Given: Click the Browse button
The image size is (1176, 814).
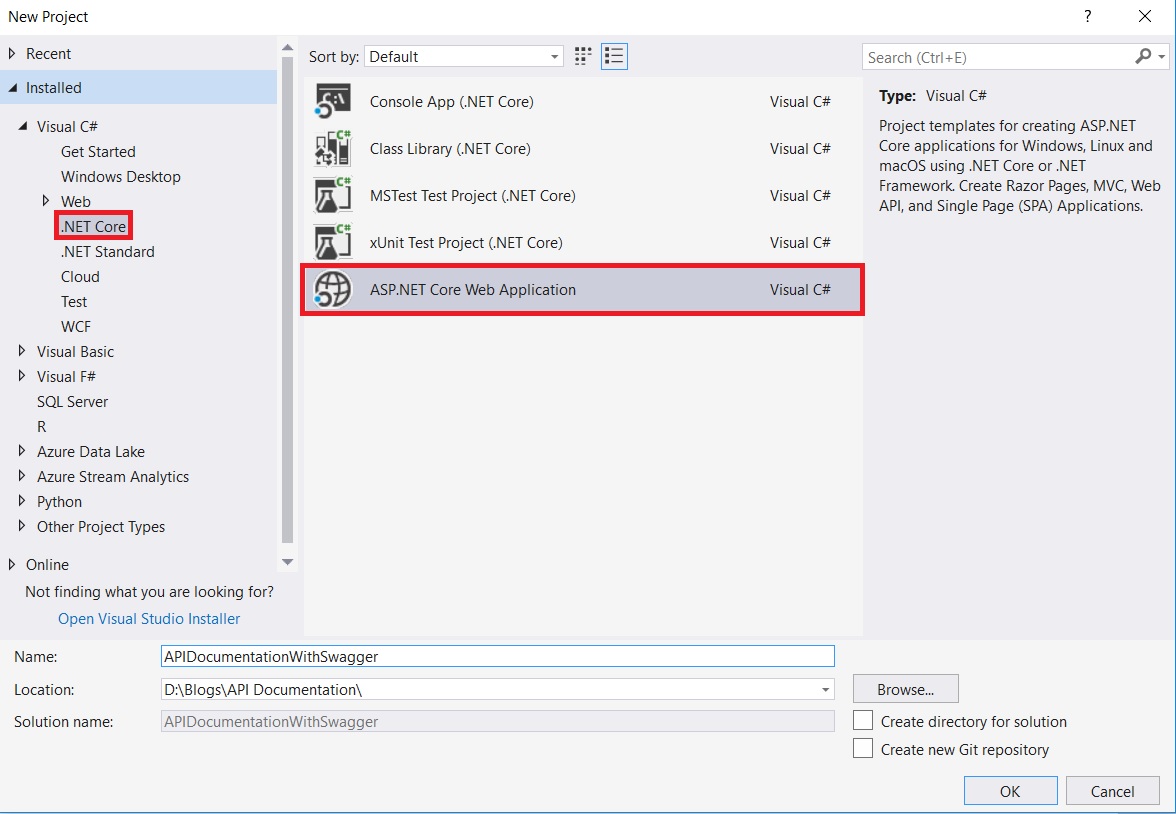Looking at the screenshot, I should click(904, 689).
